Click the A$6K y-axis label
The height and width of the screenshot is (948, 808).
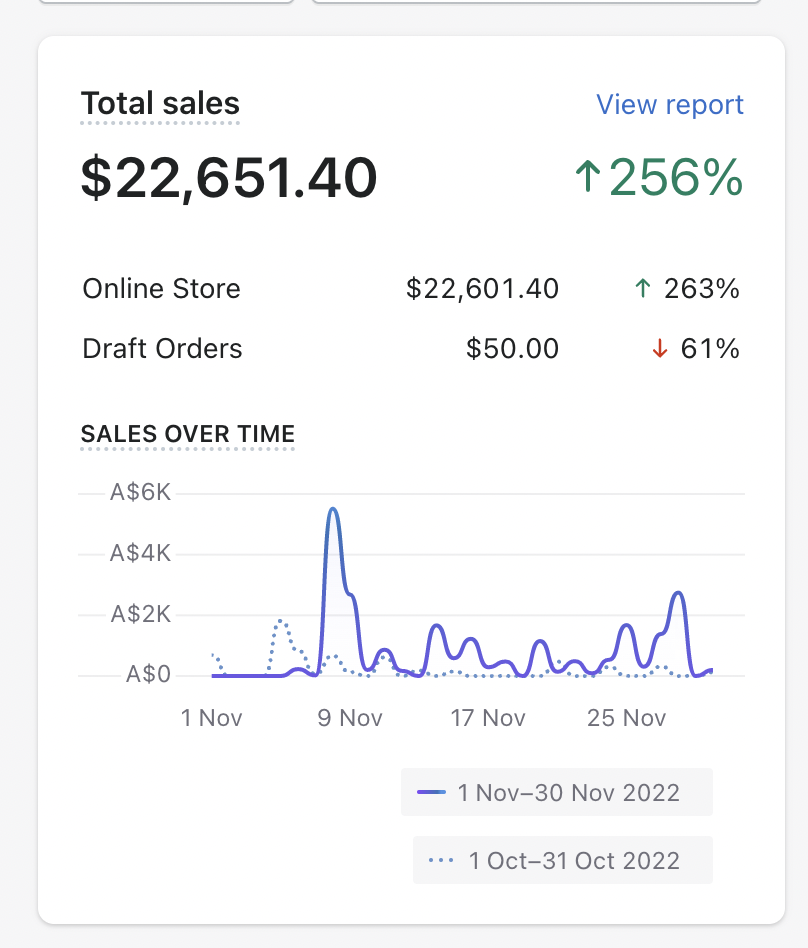tap(141, 493)
